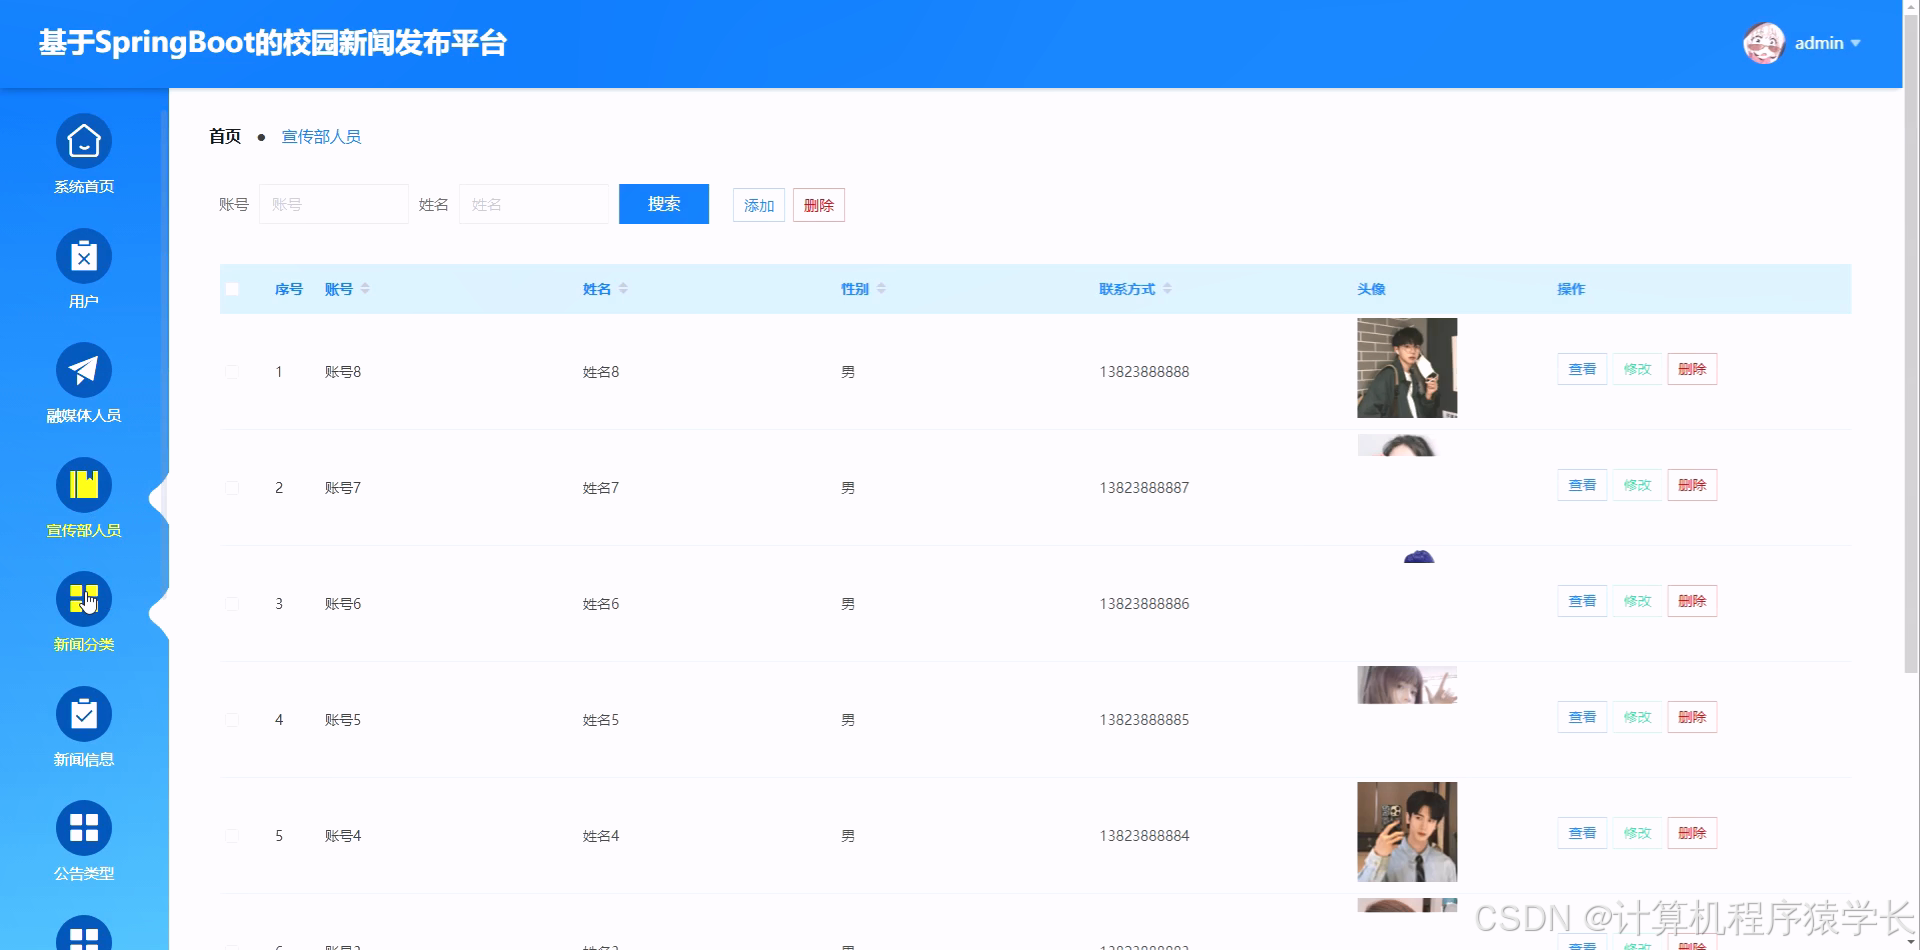Go to 首页 in the breadcrumb
Viewport: 1920px width, 950px height.
[x=225, y=137]
